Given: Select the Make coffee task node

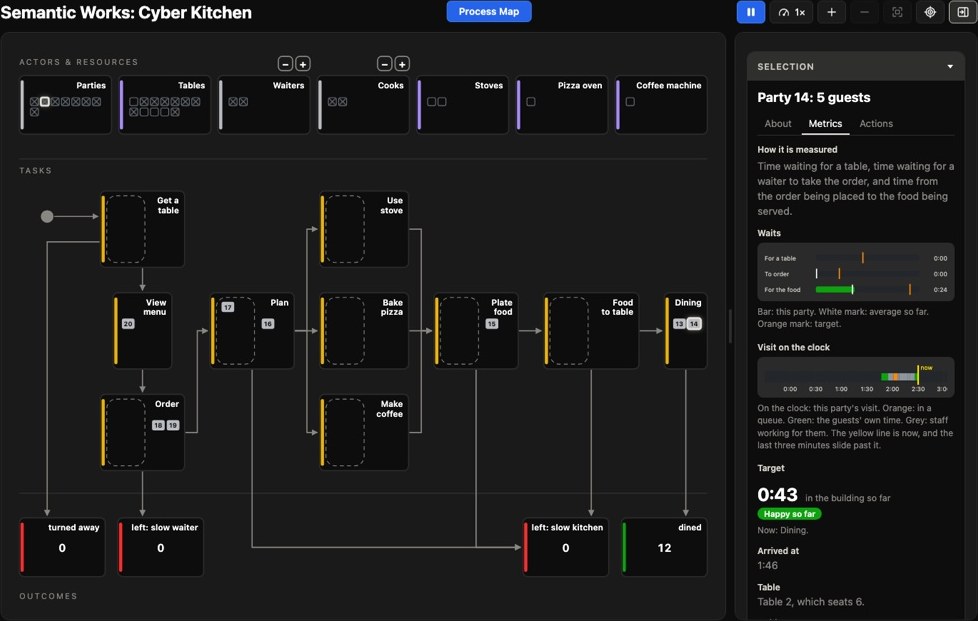Looking at the screenshot, I should (364, 432).
